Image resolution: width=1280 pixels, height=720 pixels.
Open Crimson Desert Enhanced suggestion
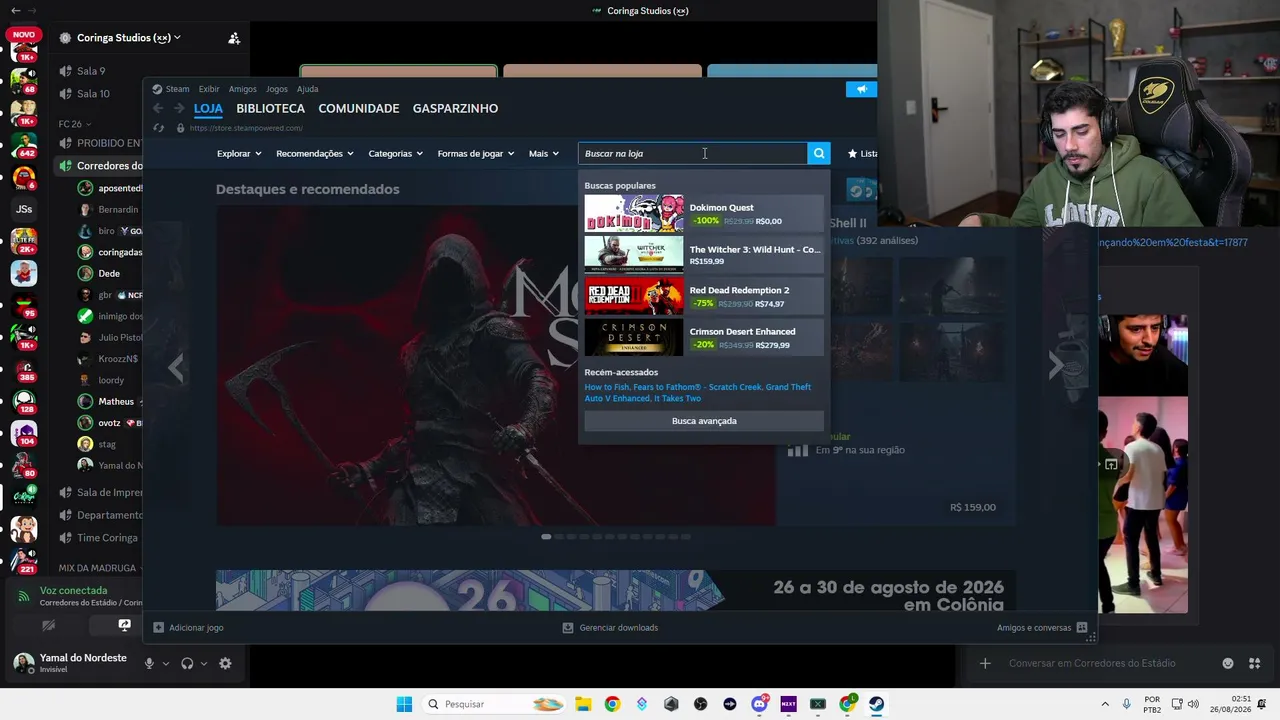tap(704, 337)
